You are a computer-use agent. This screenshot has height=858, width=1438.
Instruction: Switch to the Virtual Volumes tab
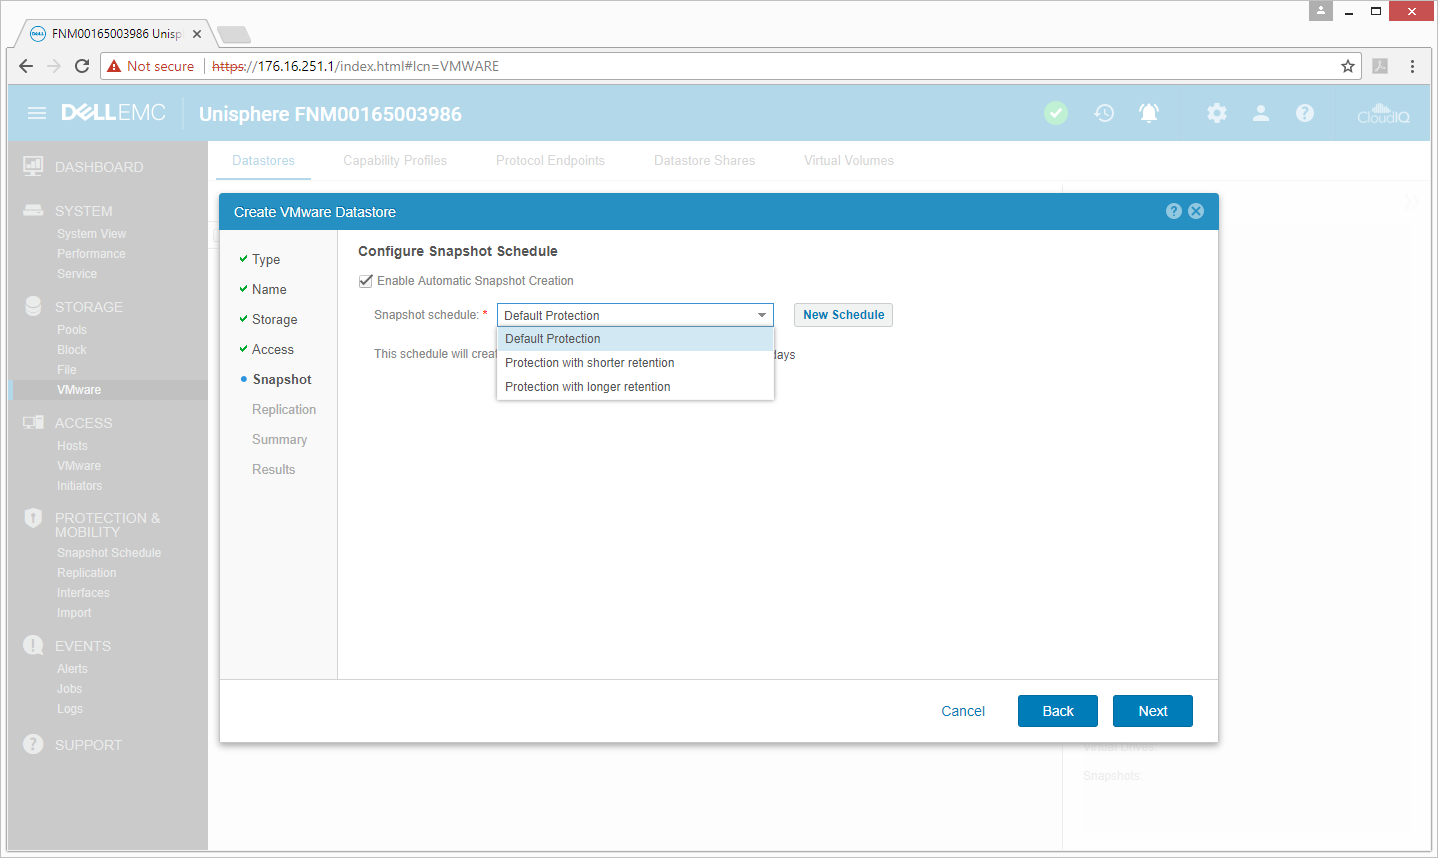coord(849,160)
